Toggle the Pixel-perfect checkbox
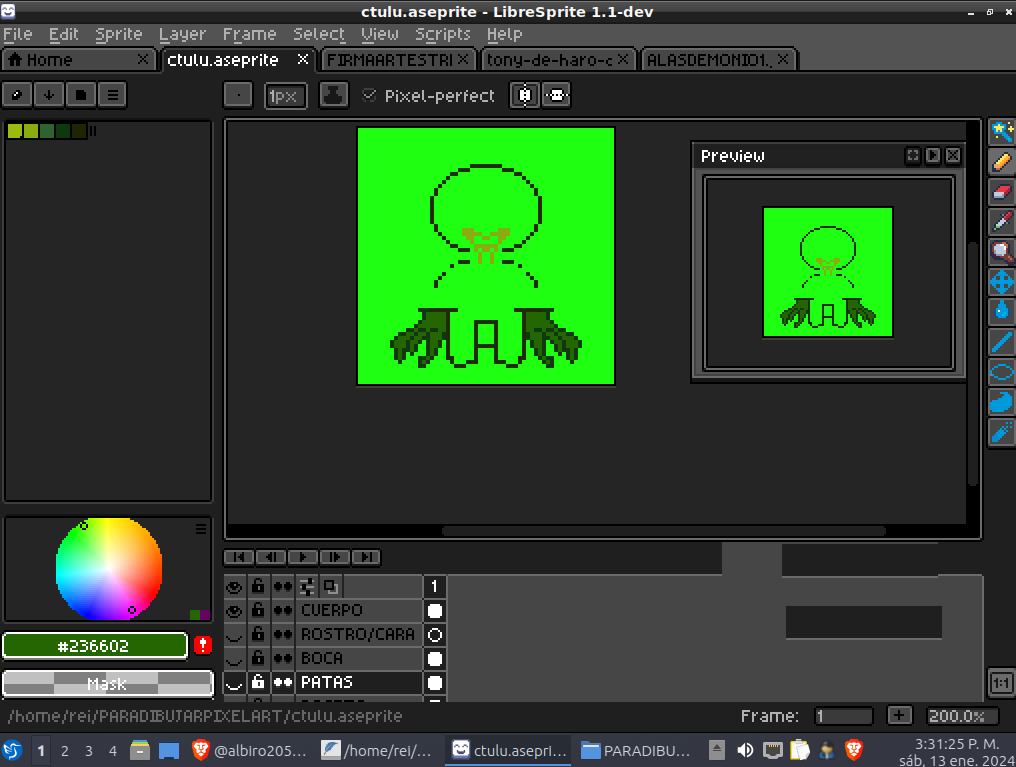 pos(369,95)
